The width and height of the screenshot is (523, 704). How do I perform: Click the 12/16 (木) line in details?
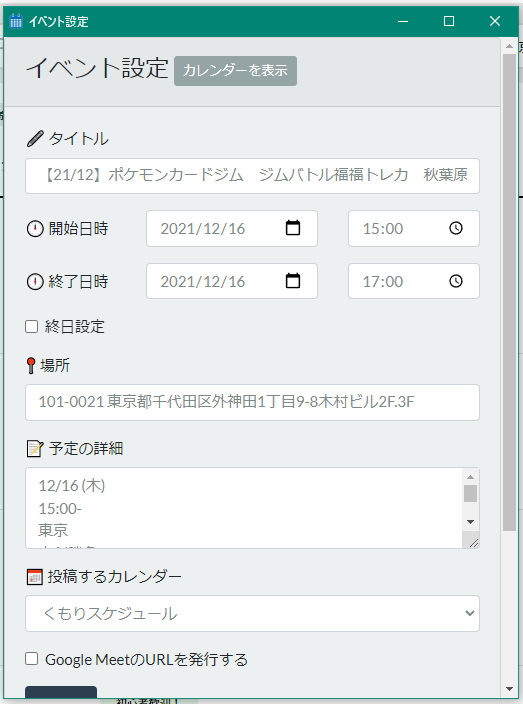coord(72,485)
